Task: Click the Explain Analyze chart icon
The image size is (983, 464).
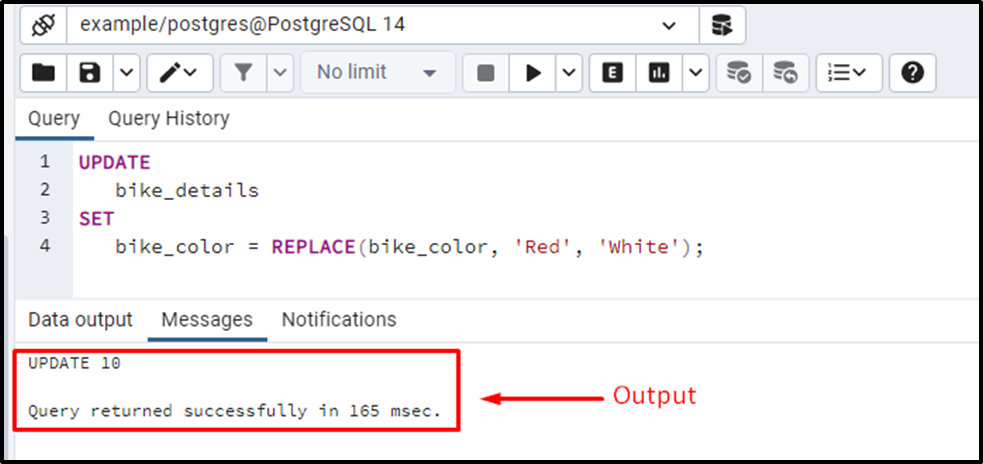Action: (x=659, y=73)
